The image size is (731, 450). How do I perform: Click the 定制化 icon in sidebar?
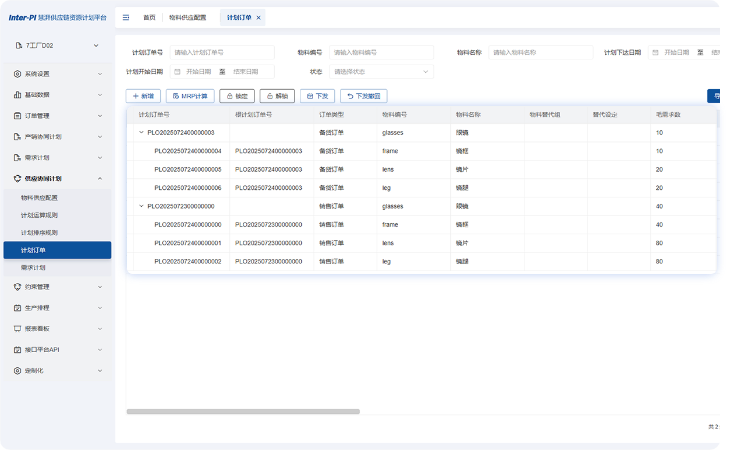click(17, 370)
